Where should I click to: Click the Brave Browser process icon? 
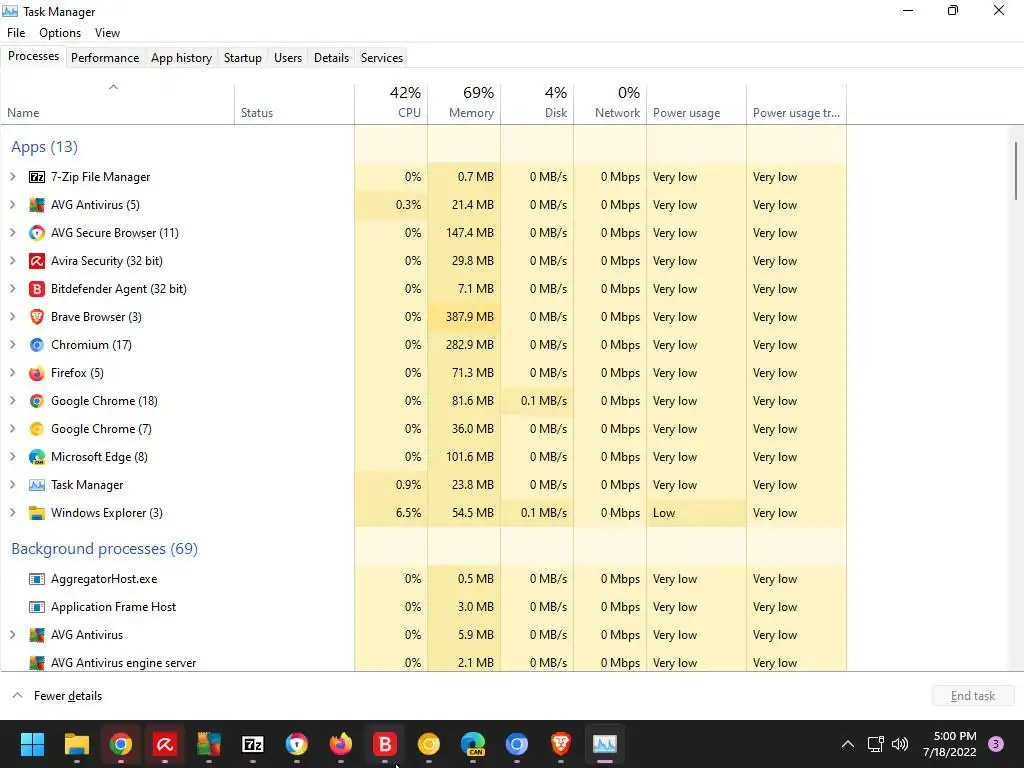pos(37,317)
